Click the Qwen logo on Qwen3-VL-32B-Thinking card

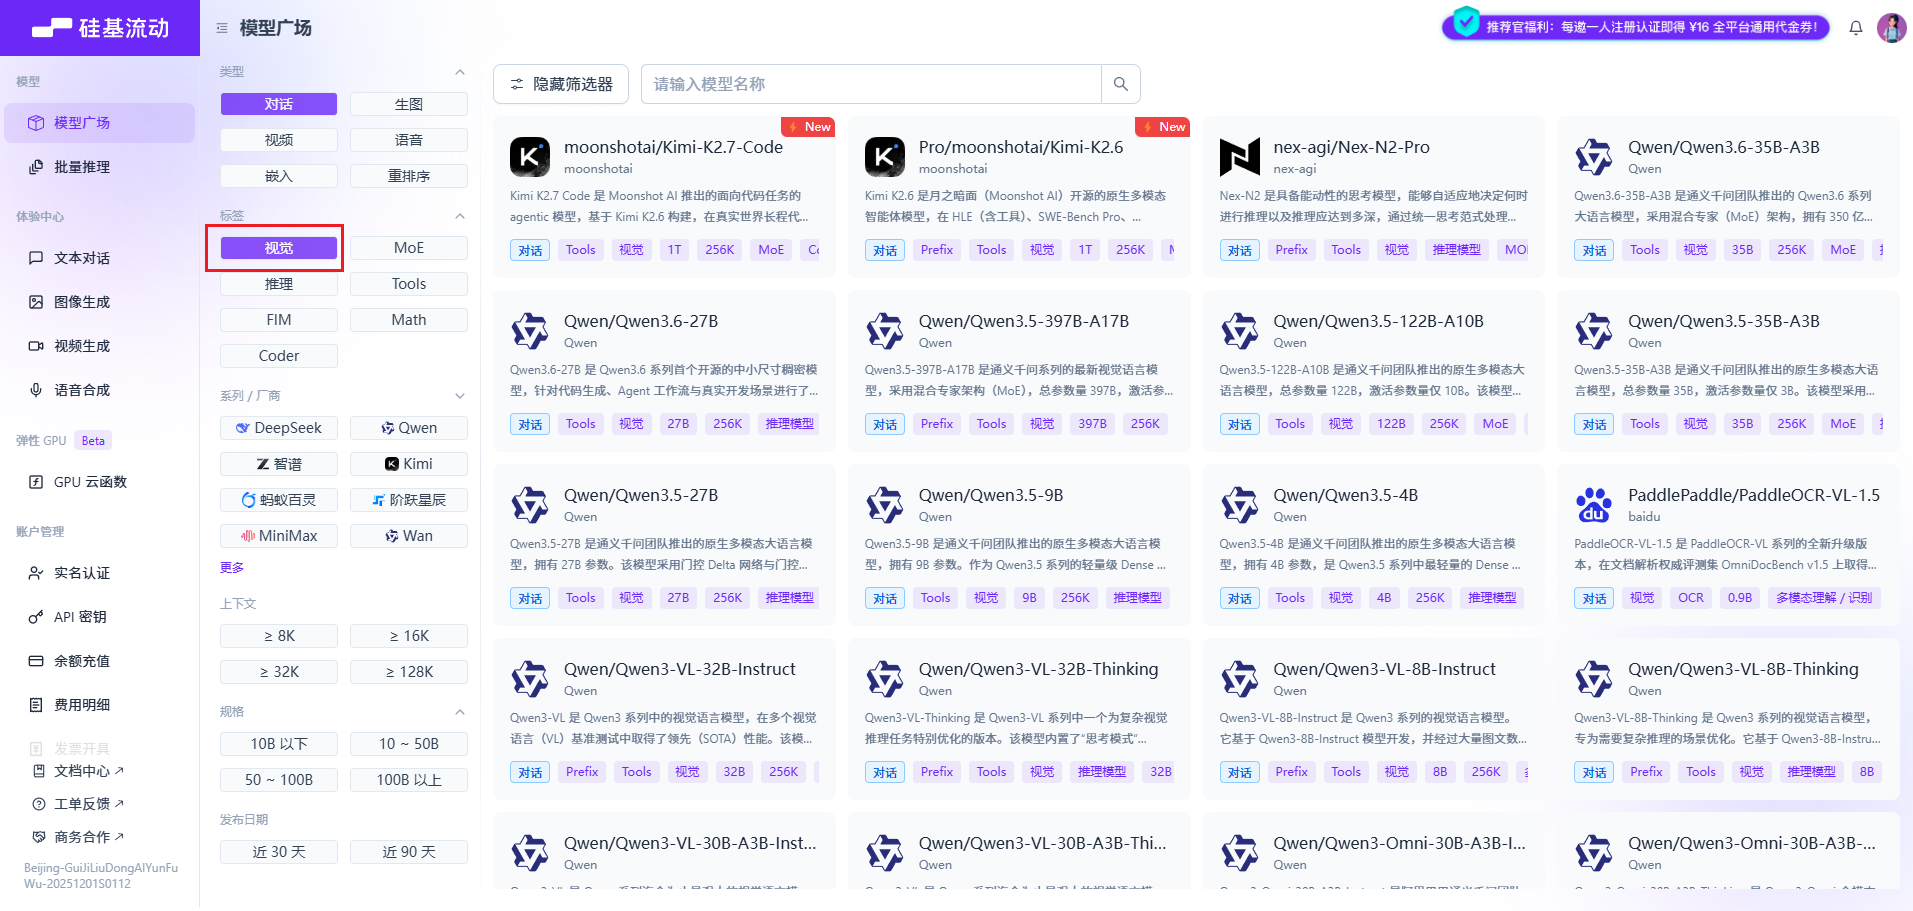pos(885,679)
